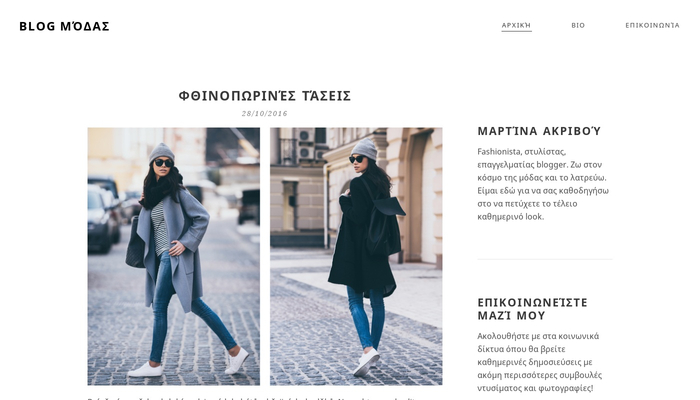
Task: Click the parked cars in left photo
Action: (104, 214)
